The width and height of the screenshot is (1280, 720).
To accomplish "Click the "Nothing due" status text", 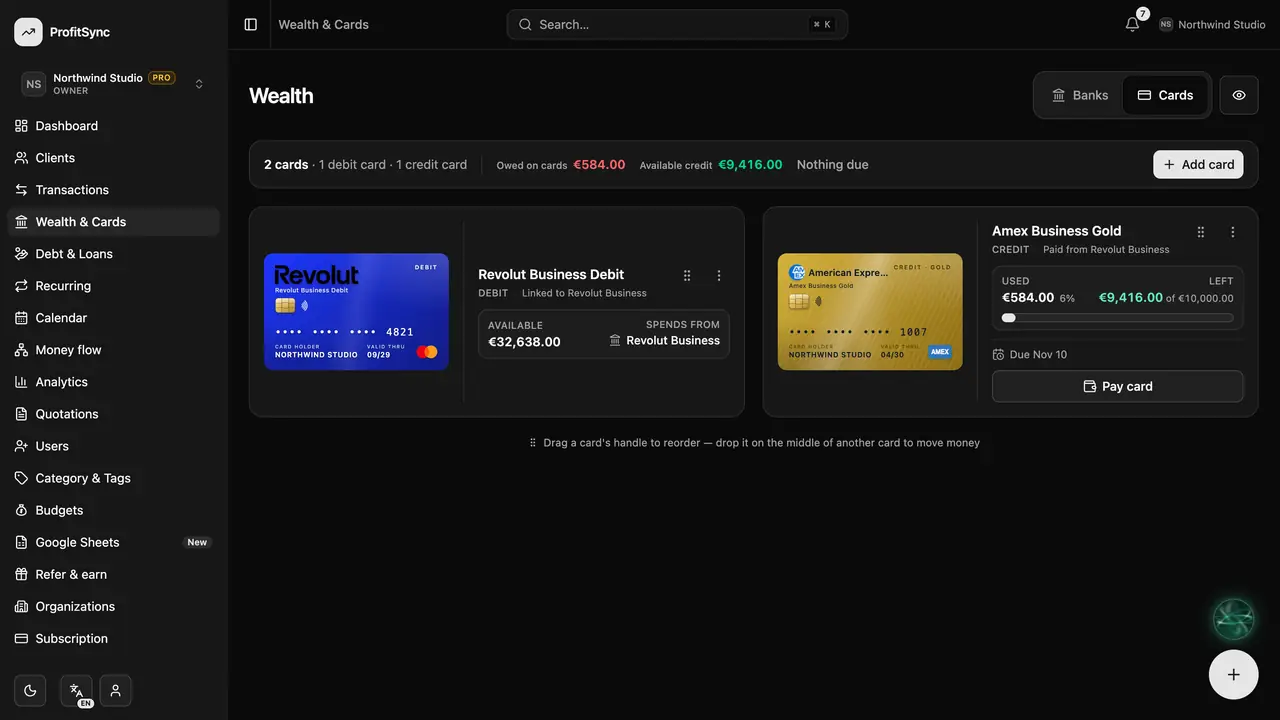I will tap(832, 165).
